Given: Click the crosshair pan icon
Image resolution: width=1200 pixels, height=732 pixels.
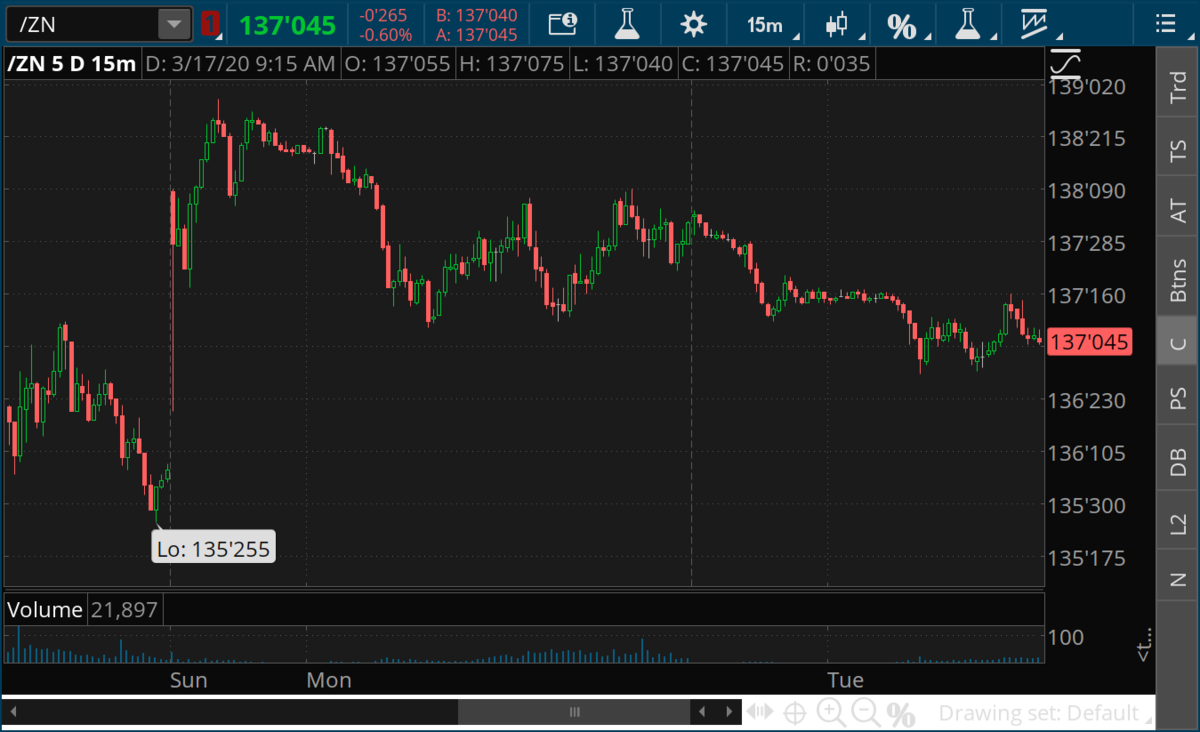Looking at the screenshot, I should 796,713.
